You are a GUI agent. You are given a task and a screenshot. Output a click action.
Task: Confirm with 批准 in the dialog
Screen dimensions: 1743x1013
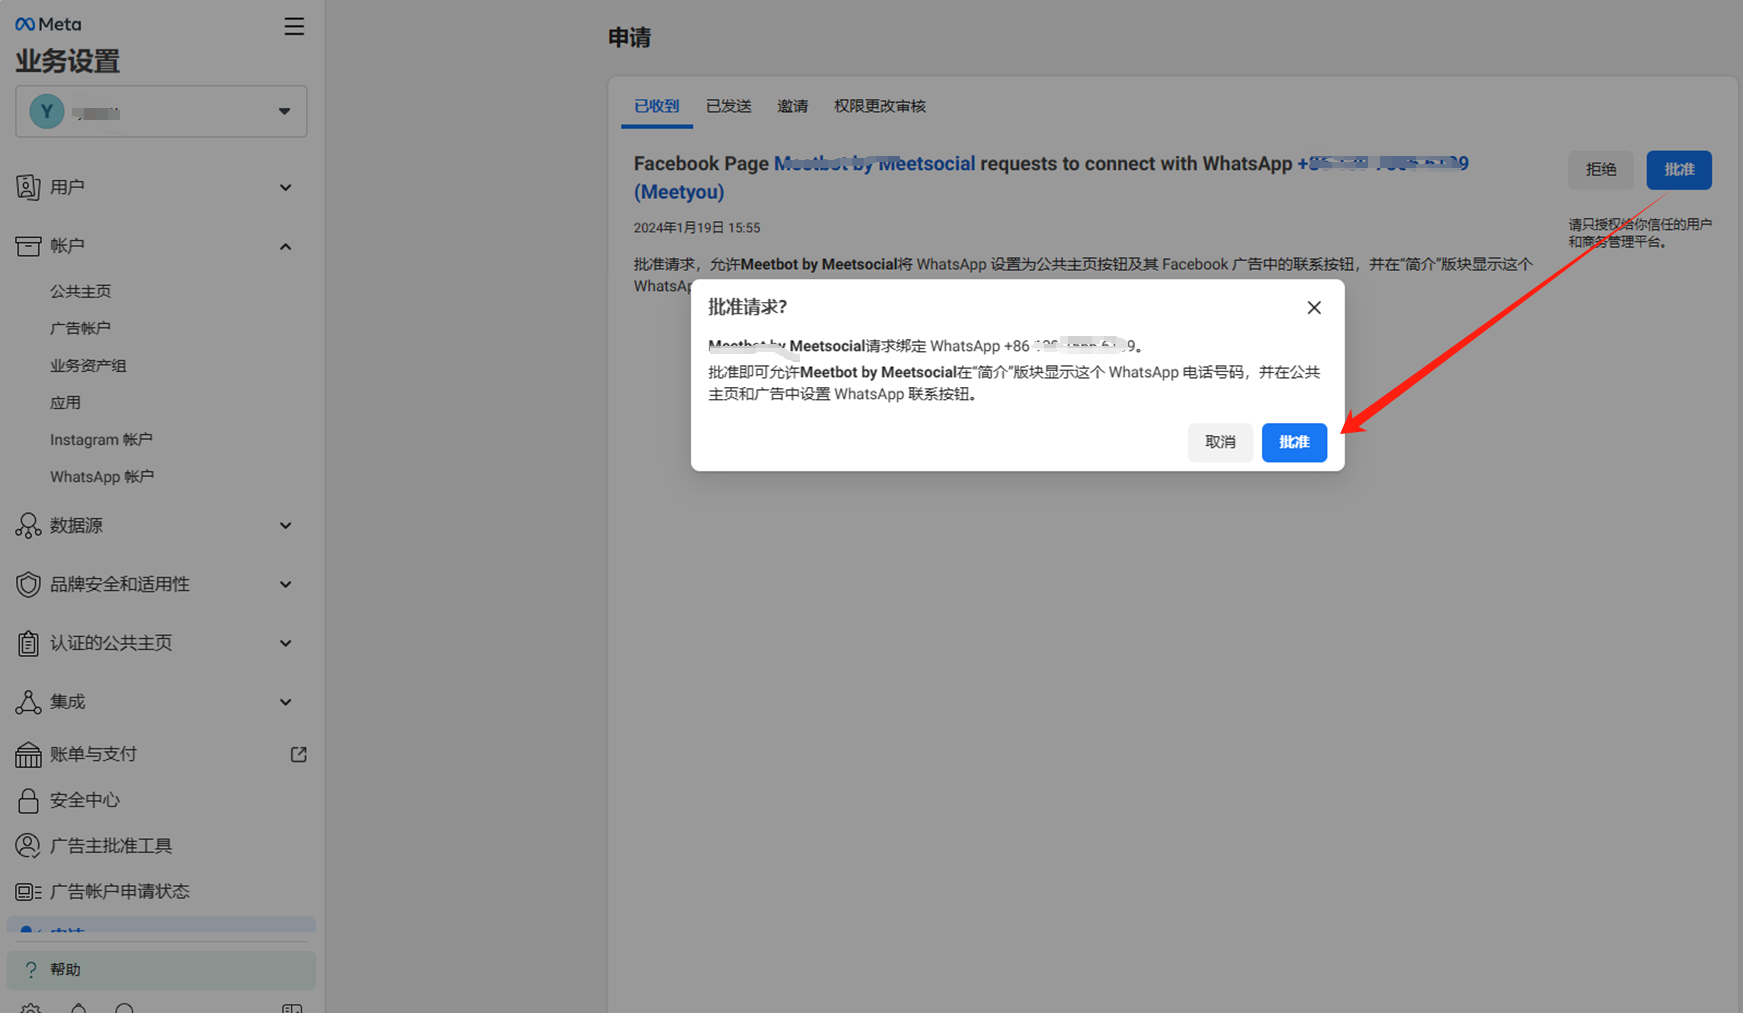point(1294,442)
